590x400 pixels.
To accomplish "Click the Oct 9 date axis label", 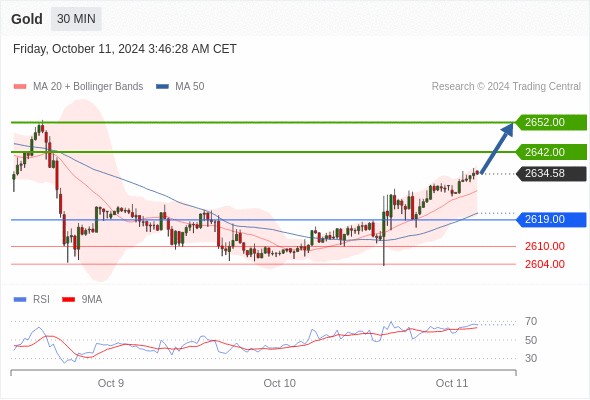I will pos(111,383).
